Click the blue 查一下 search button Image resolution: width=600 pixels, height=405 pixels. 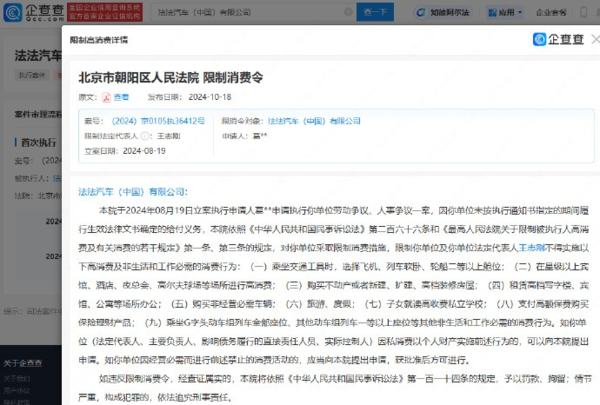[375, 12]
